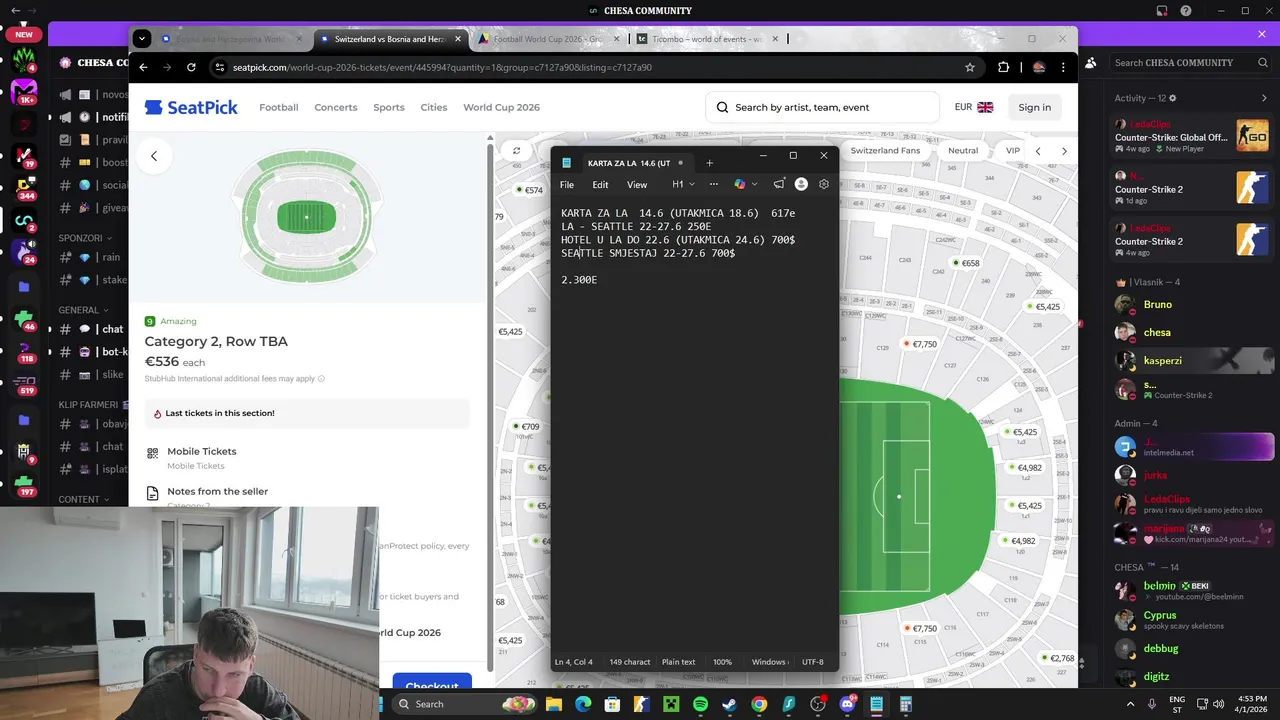The image size is (1280, 720).
Task: Click SeatPick search field
Action: click(822, 107)
